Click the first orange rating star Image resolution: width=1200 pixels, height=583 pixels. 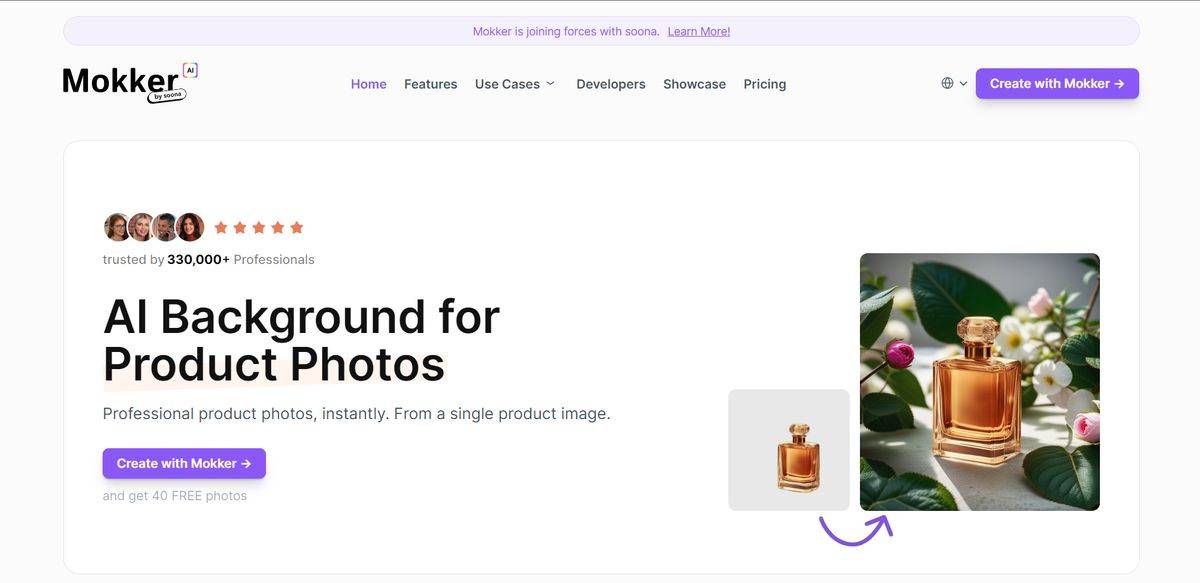point(221,228)
